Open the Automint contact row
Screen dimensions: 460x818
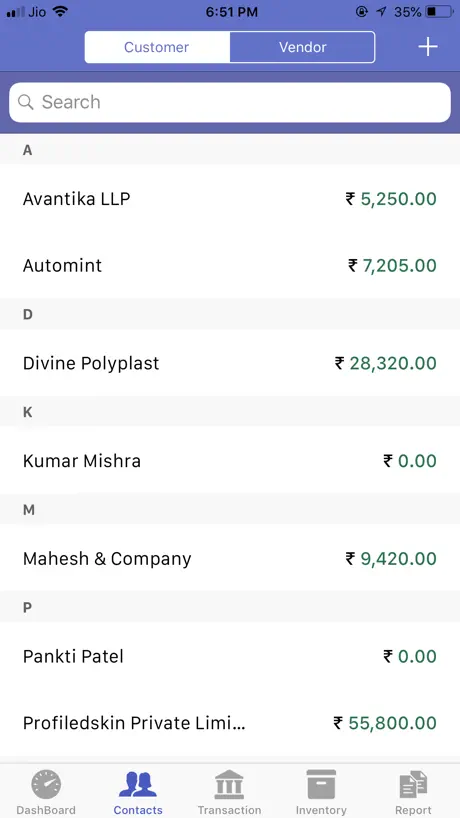[230, 266]
